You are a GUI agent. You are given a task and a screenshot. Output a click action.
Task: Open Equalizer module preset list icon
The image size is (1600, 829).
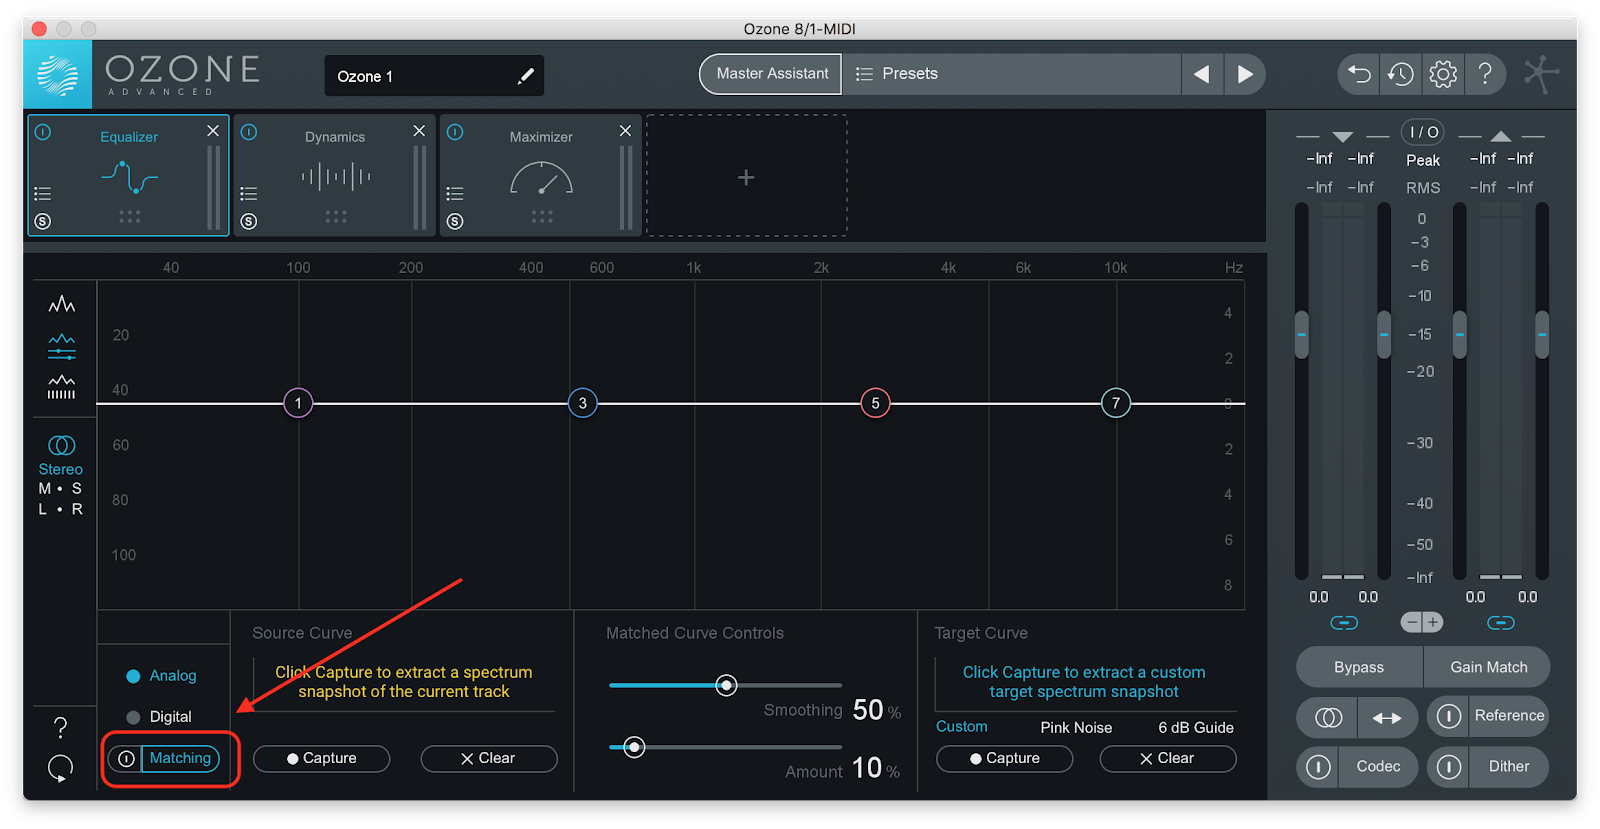[43, 194]
